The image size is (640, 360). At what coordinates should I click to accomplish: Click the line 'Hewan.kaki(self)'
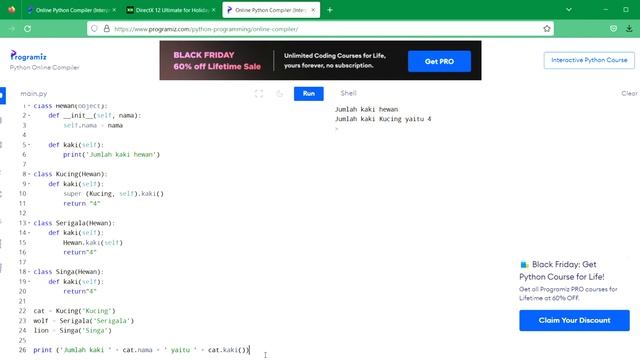[x=93, y=242]
